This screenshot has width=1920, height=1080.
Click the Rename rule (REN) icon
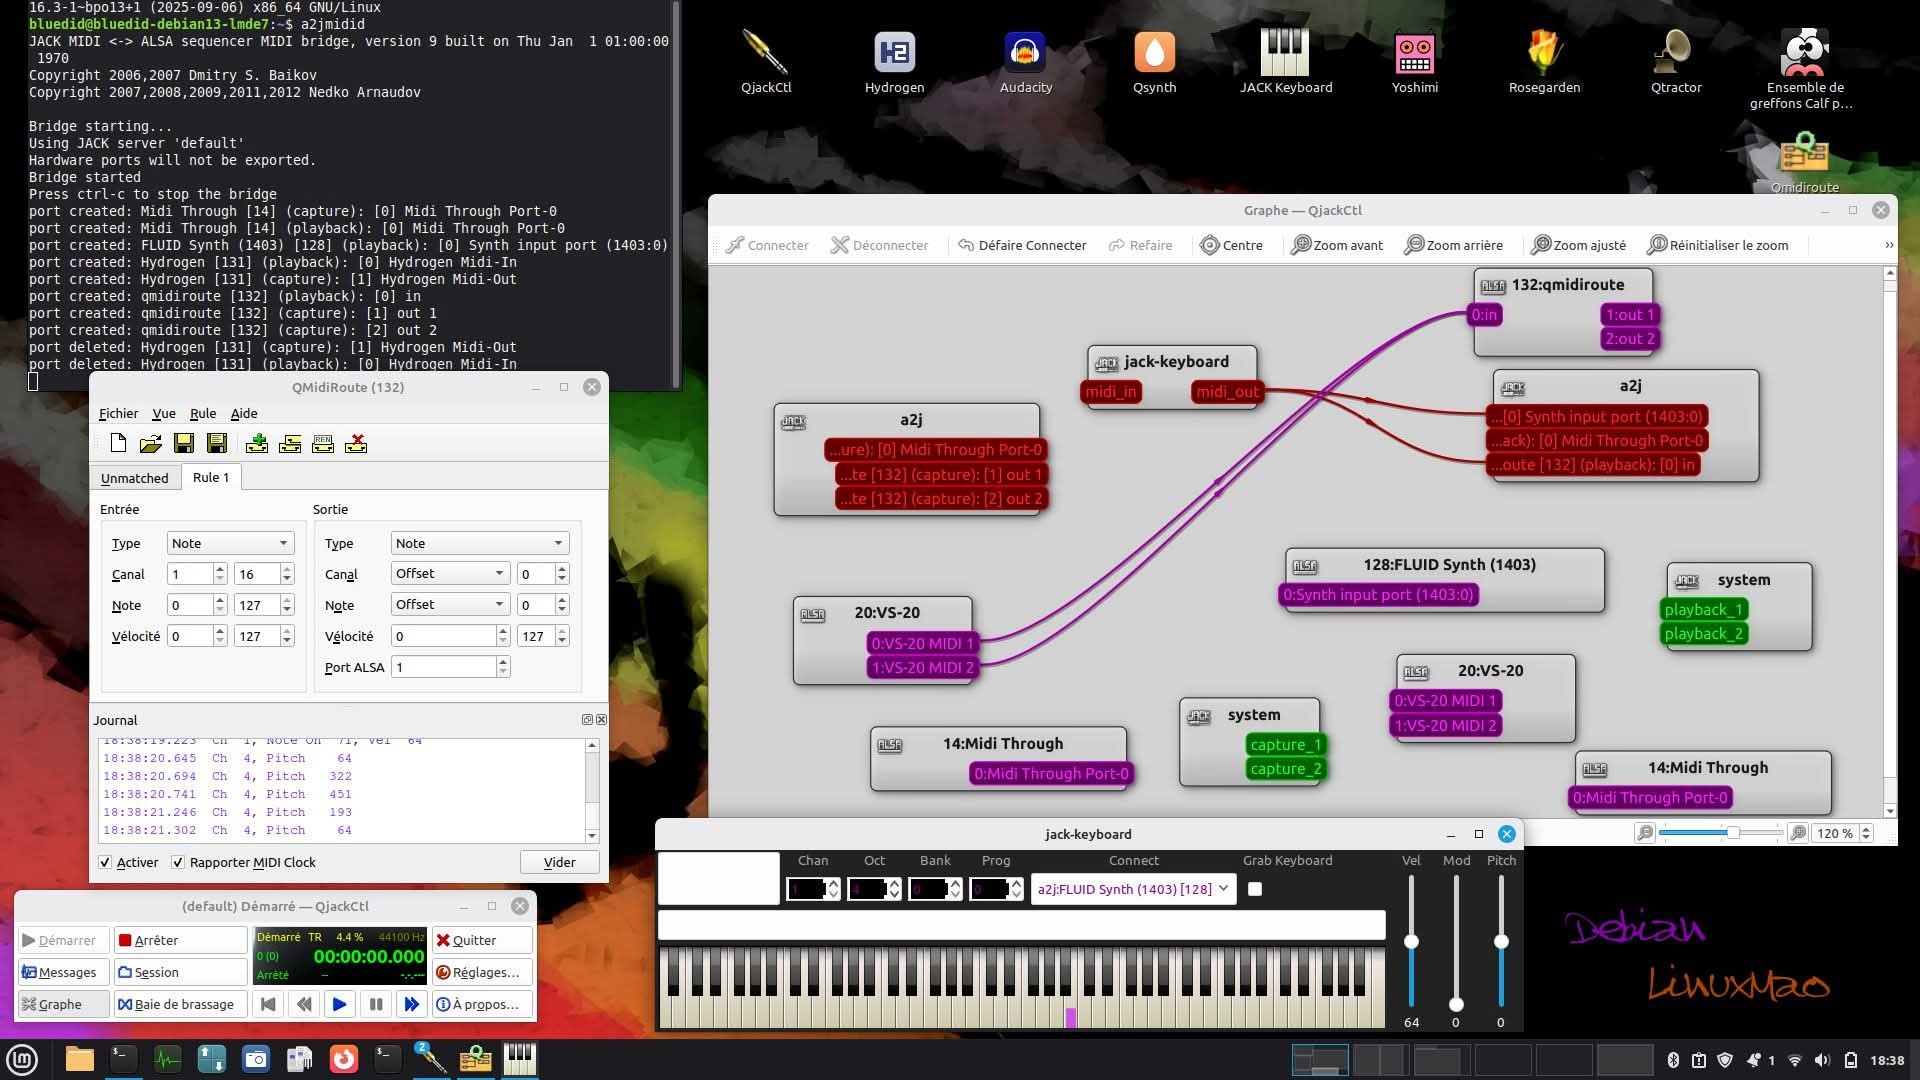(323, 444)
